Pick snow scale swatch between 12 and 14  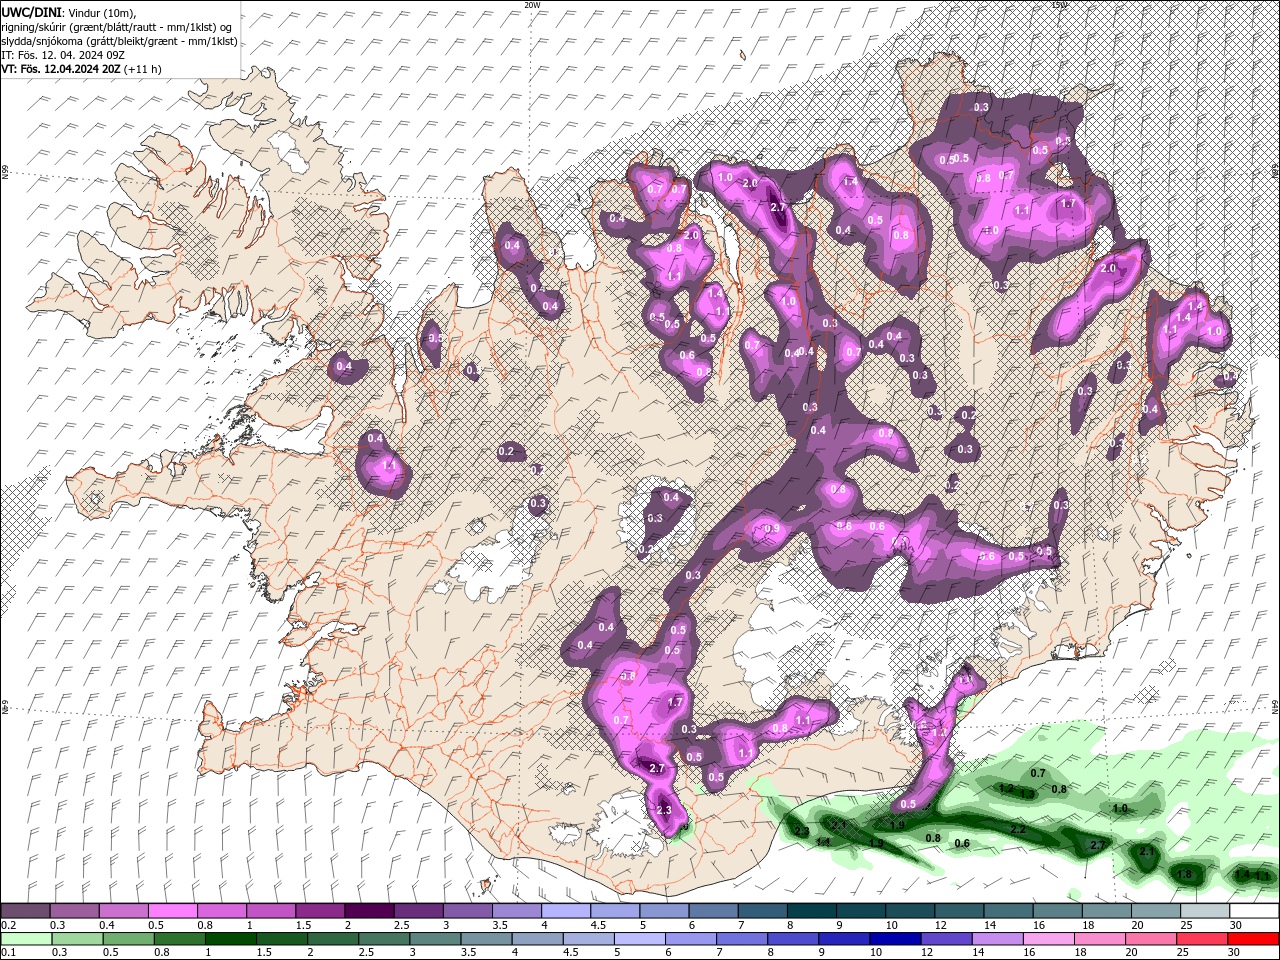tap(957, 911)
